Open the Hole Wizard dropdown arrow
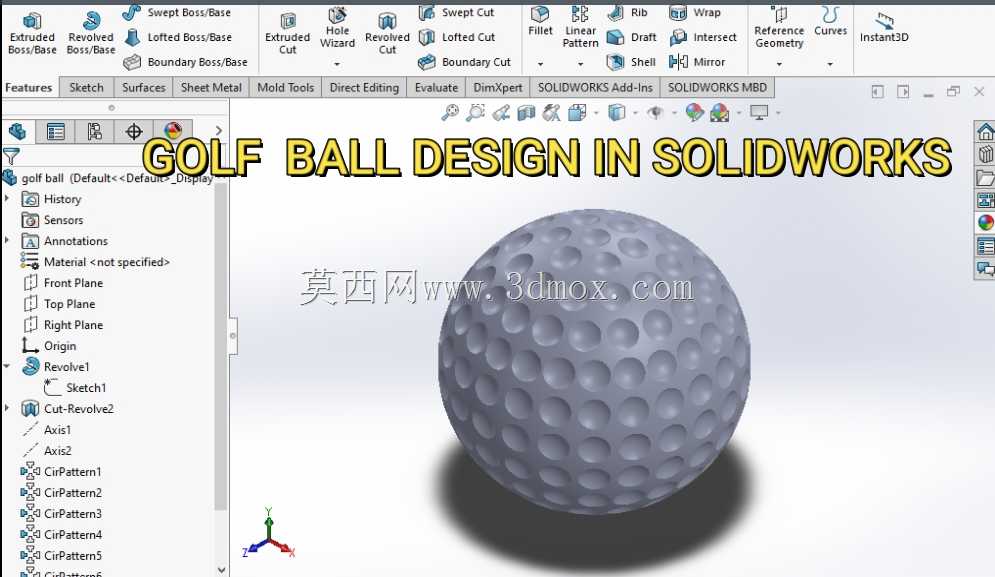This screenshot has height=577, width=995. pos(337,63)
